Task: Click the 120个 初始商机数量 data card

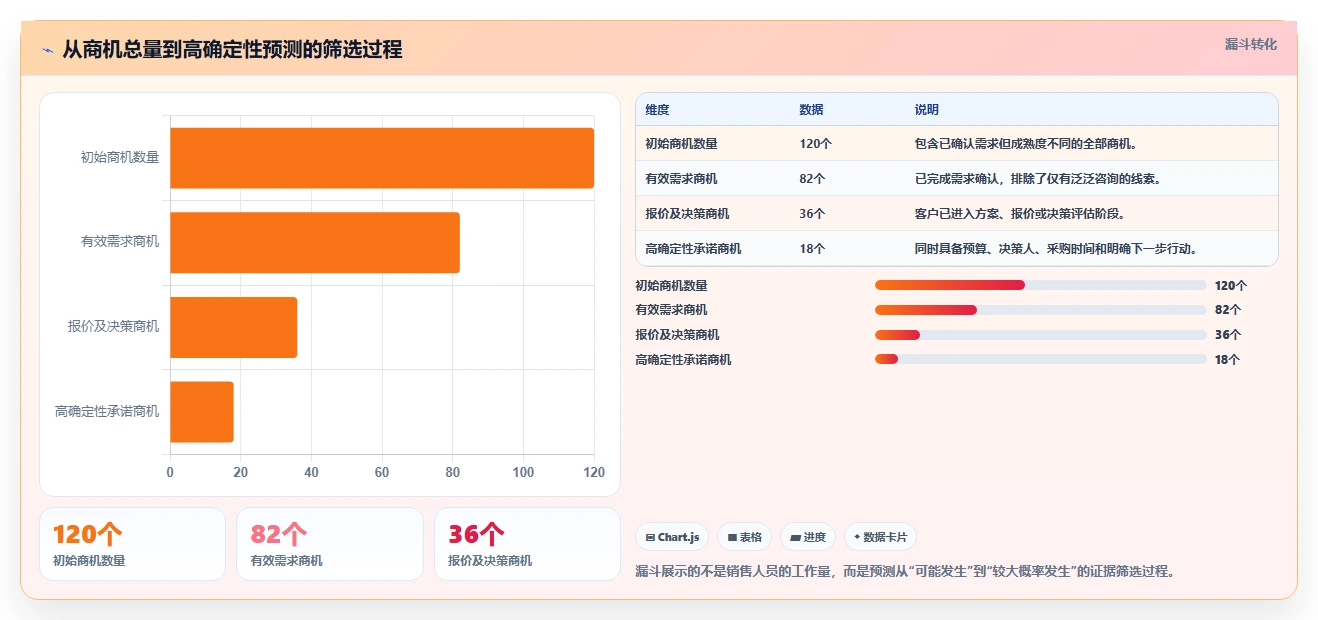Action: (x=132, y=544)
